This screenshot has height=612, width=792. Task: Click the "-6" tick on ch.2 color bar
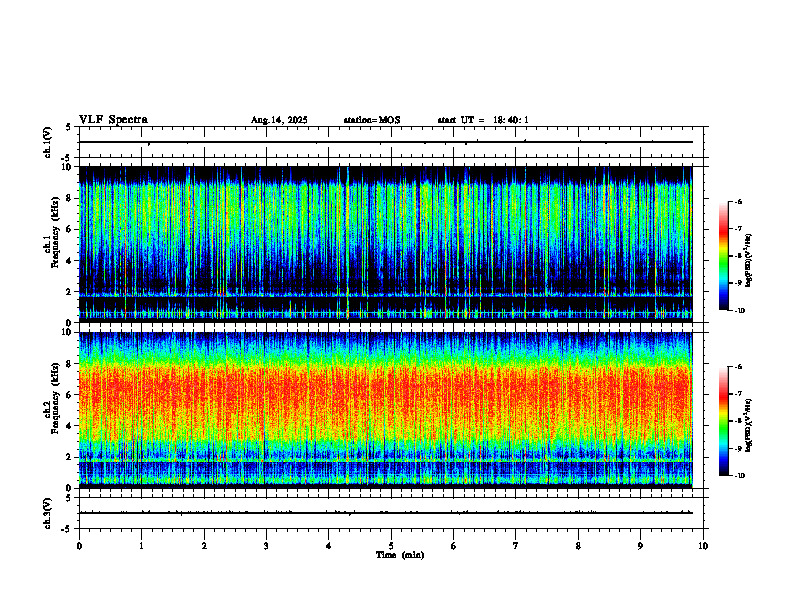pos(738,367)
